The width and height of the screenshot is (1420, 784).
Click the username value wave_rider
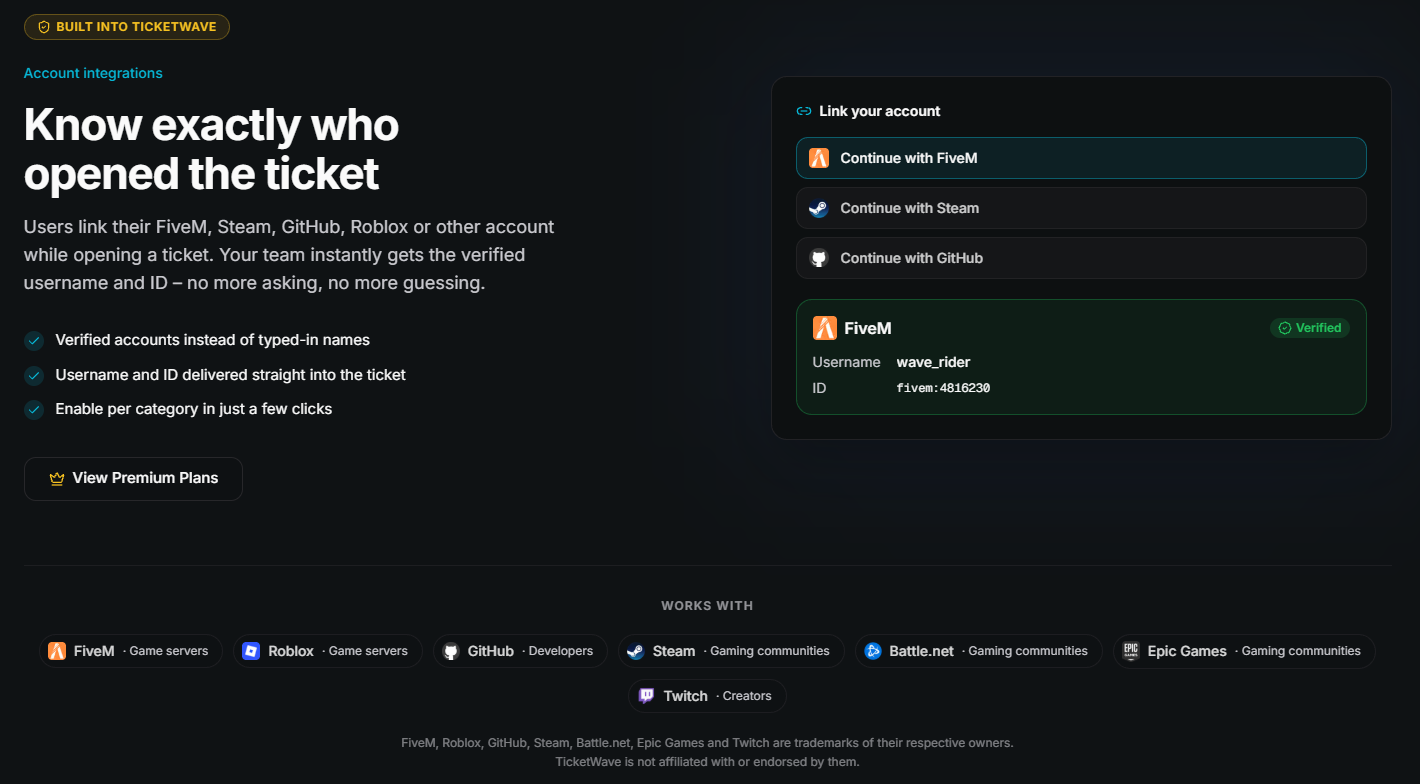[934, 362]
